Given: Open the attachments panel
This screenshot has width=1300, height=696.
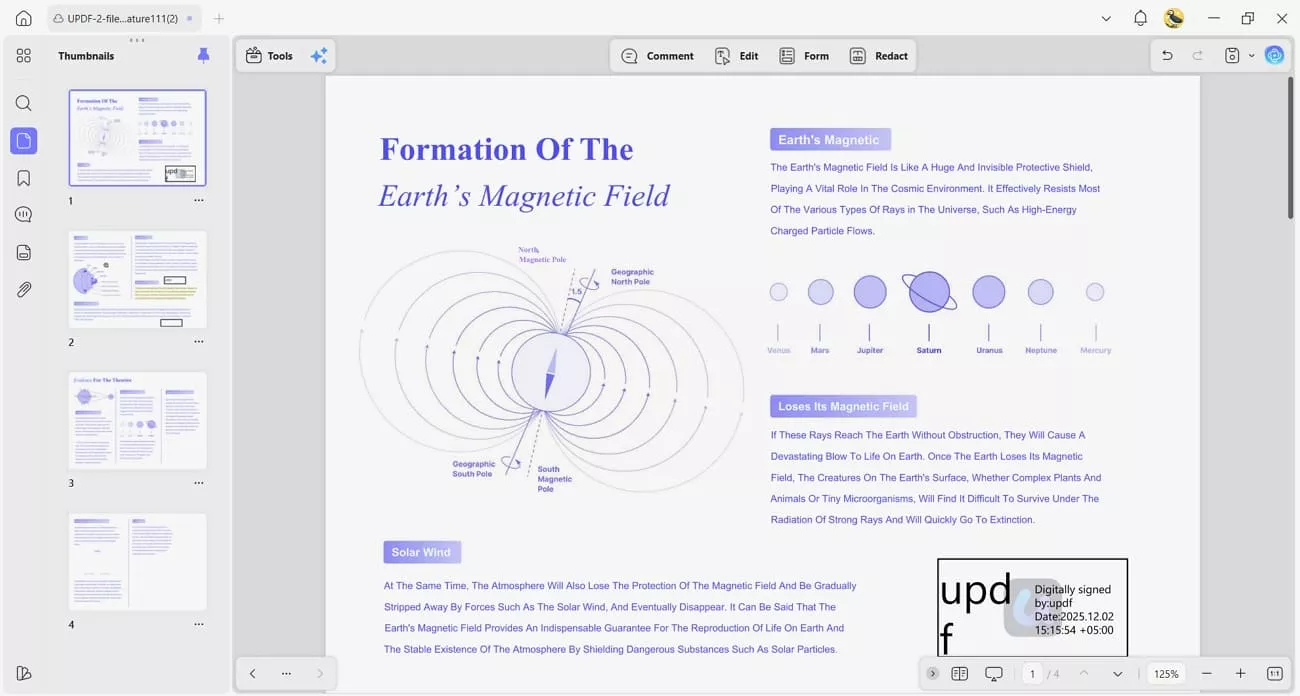Looking at the screenshot, I should (23, 290).
